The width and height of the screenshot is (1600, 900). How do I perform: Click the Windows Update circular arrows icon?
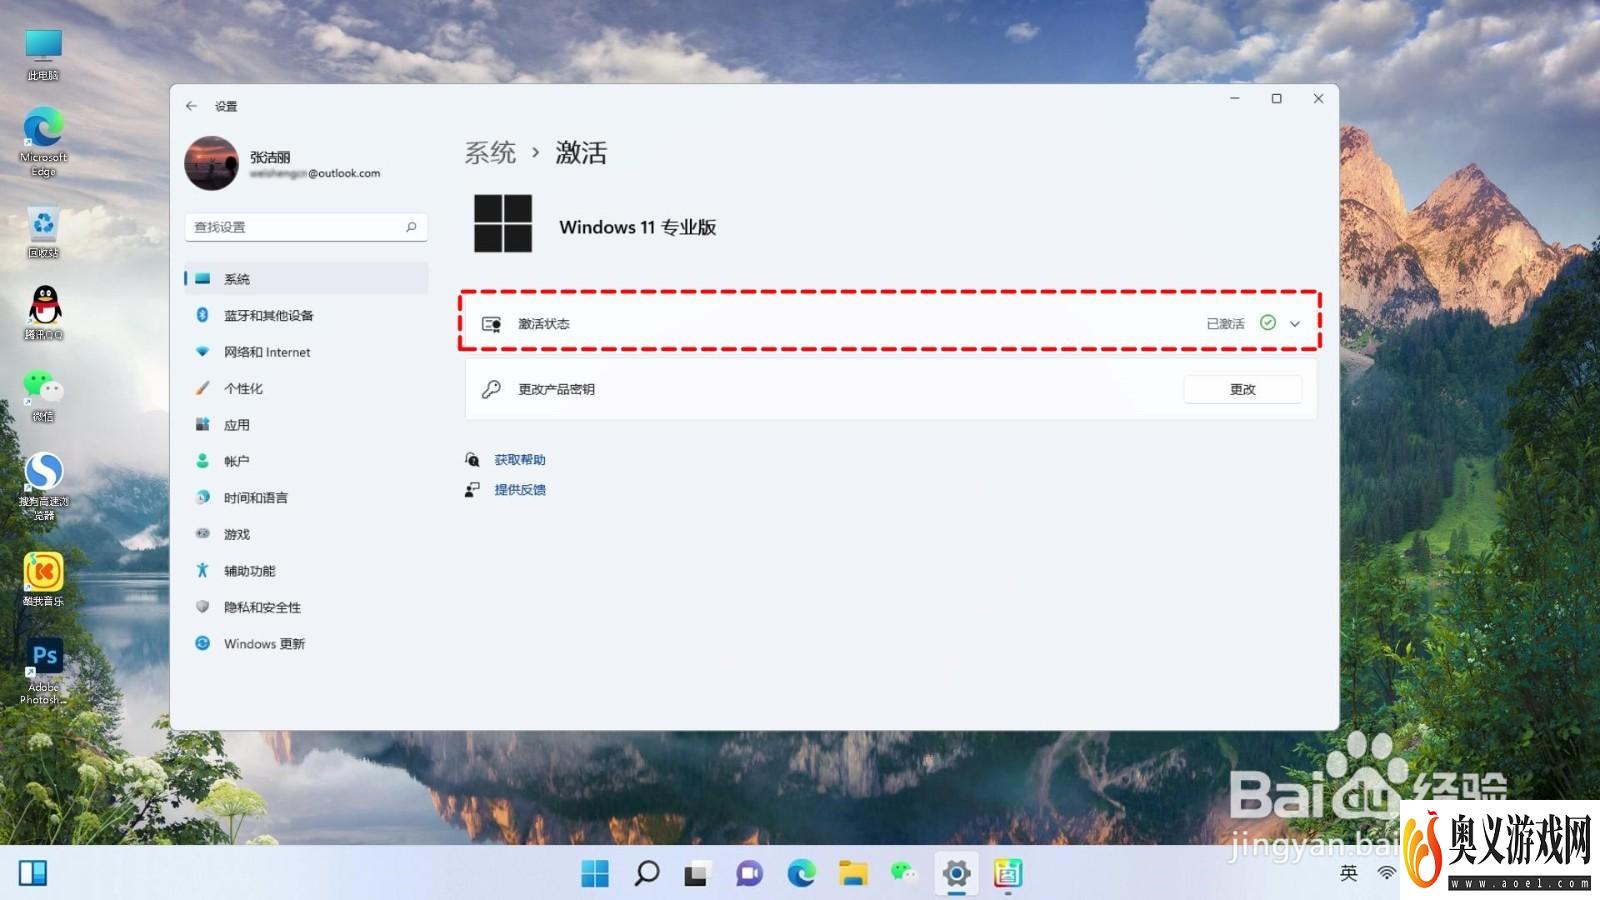[202, 644]
